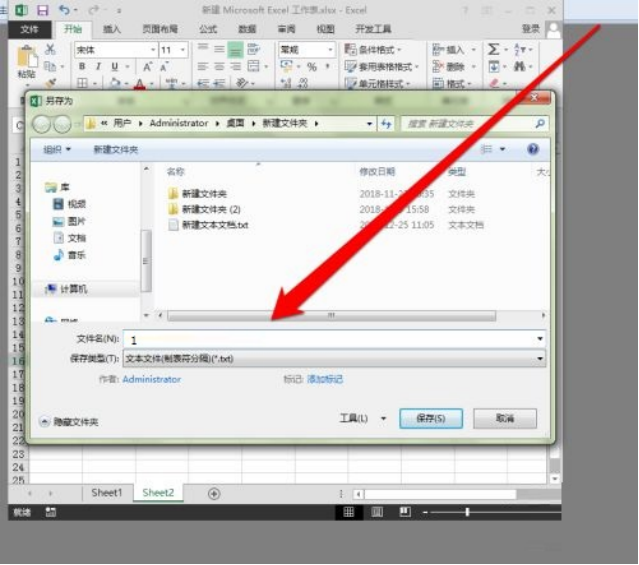Click the horizontal scrollbar in the file list
Viewport: 639px width, 565px height.
(x=331, y=316)
